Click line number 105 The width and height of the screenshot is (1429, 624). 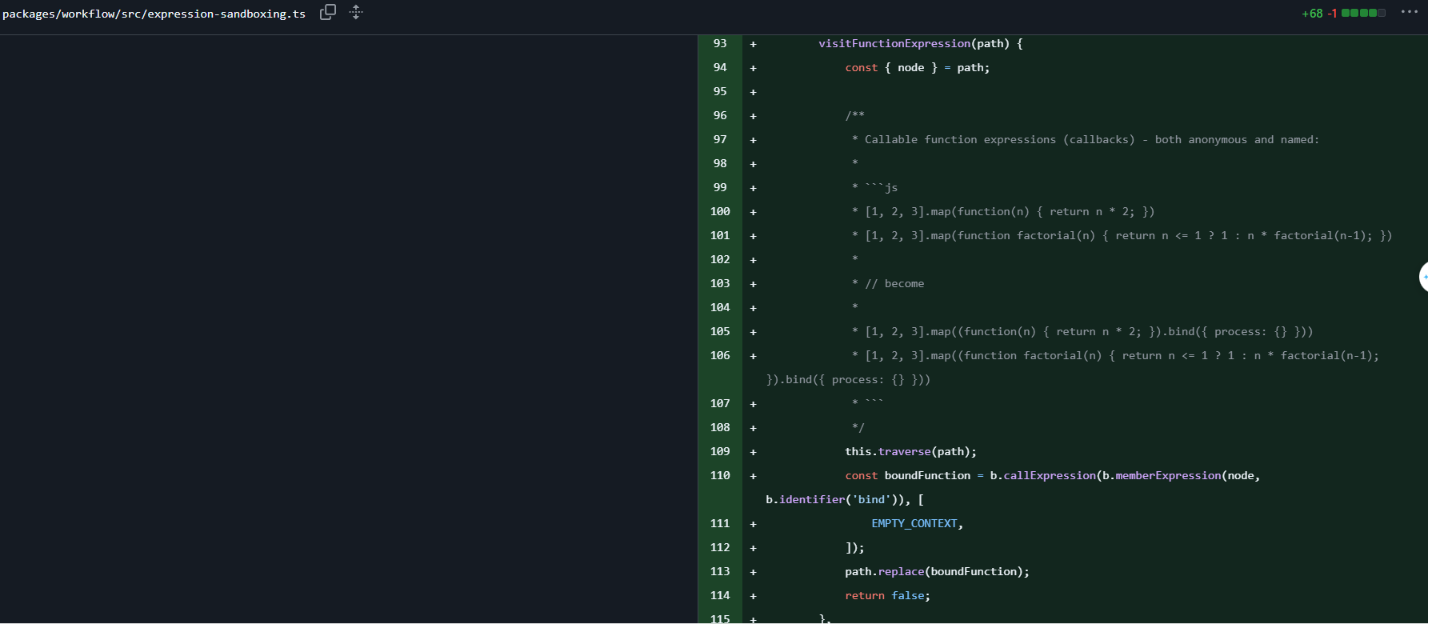[720, 332]
